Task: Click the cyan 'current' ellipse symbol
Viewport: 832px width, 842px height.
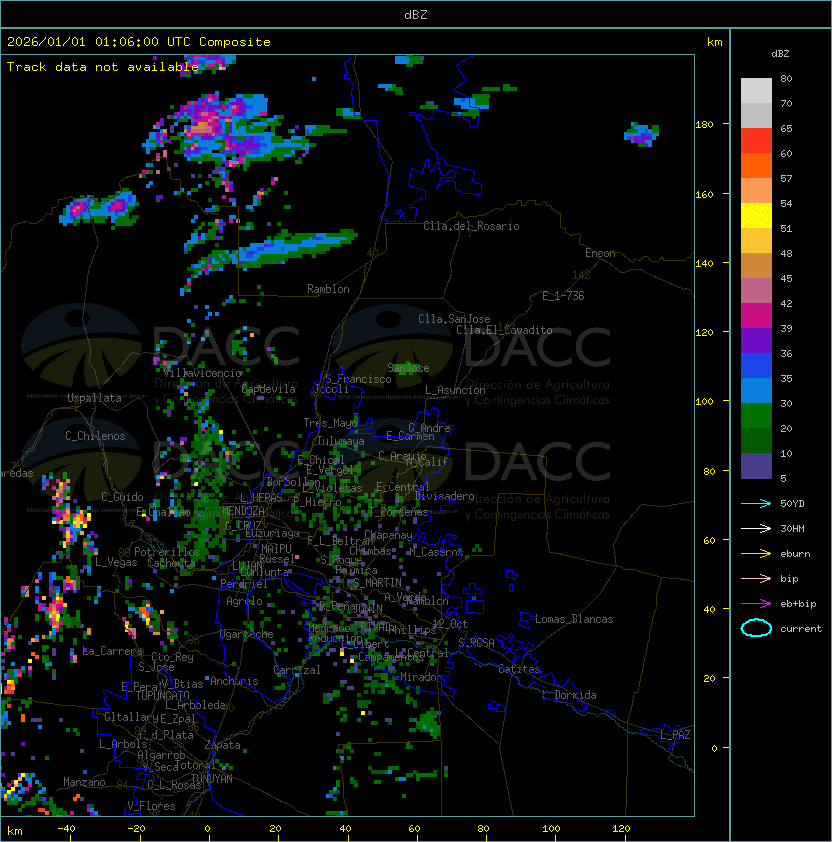Action: [x=756, y=628]
